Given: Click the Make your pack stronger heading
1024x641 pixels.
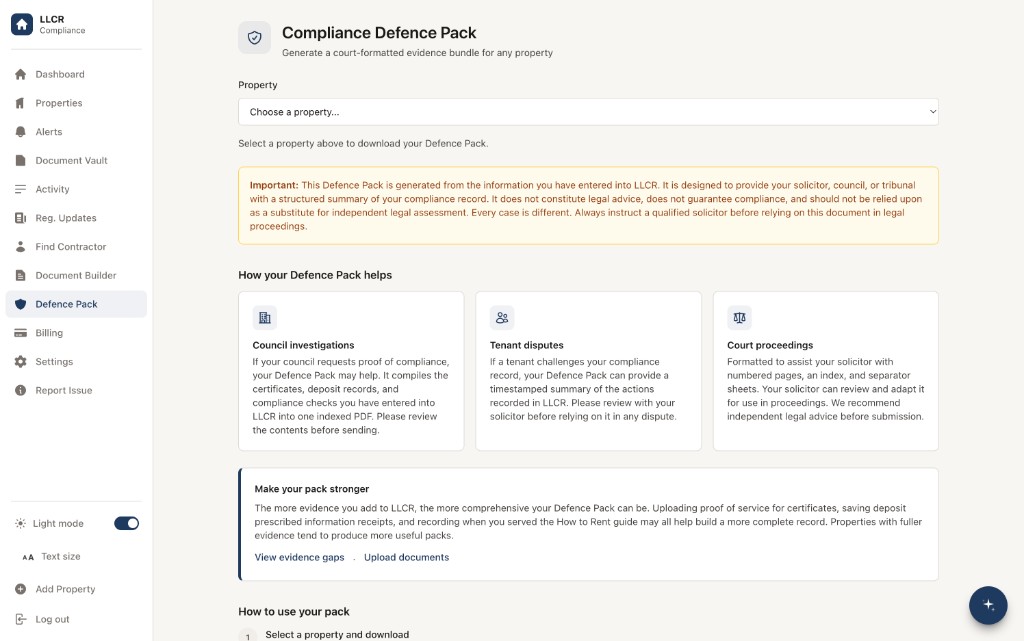Looking at the screenshot, I should pyautogui.click(x=312, y=489).
